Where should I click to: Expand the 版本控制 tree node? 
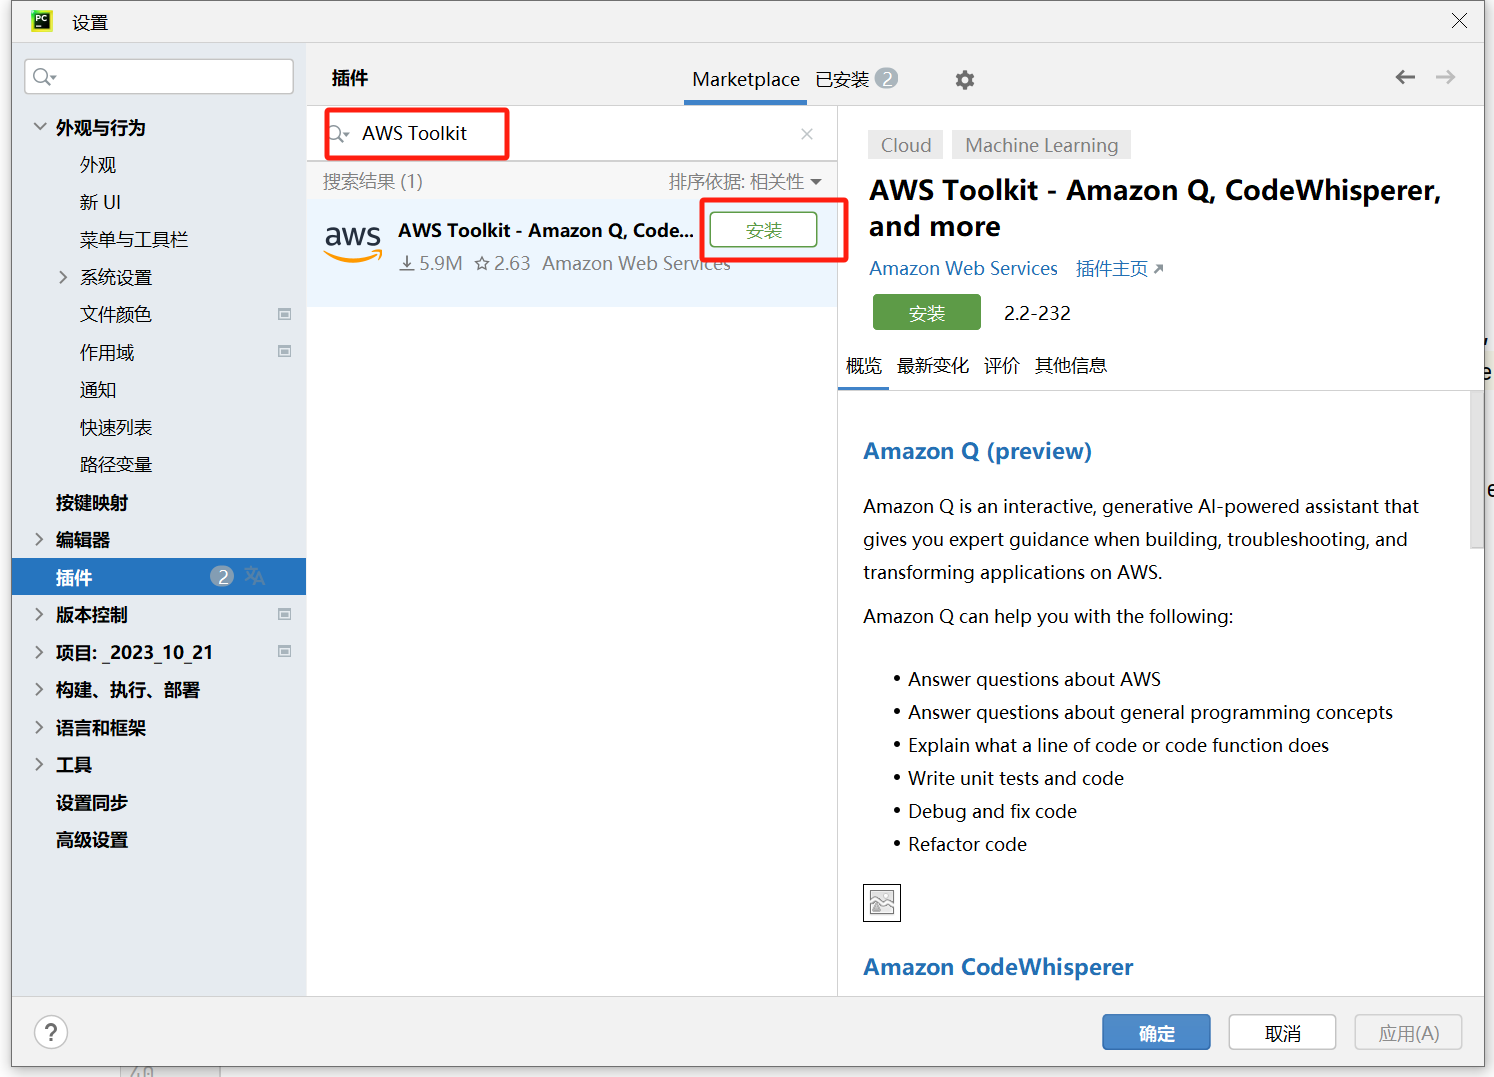pos(39,614)
